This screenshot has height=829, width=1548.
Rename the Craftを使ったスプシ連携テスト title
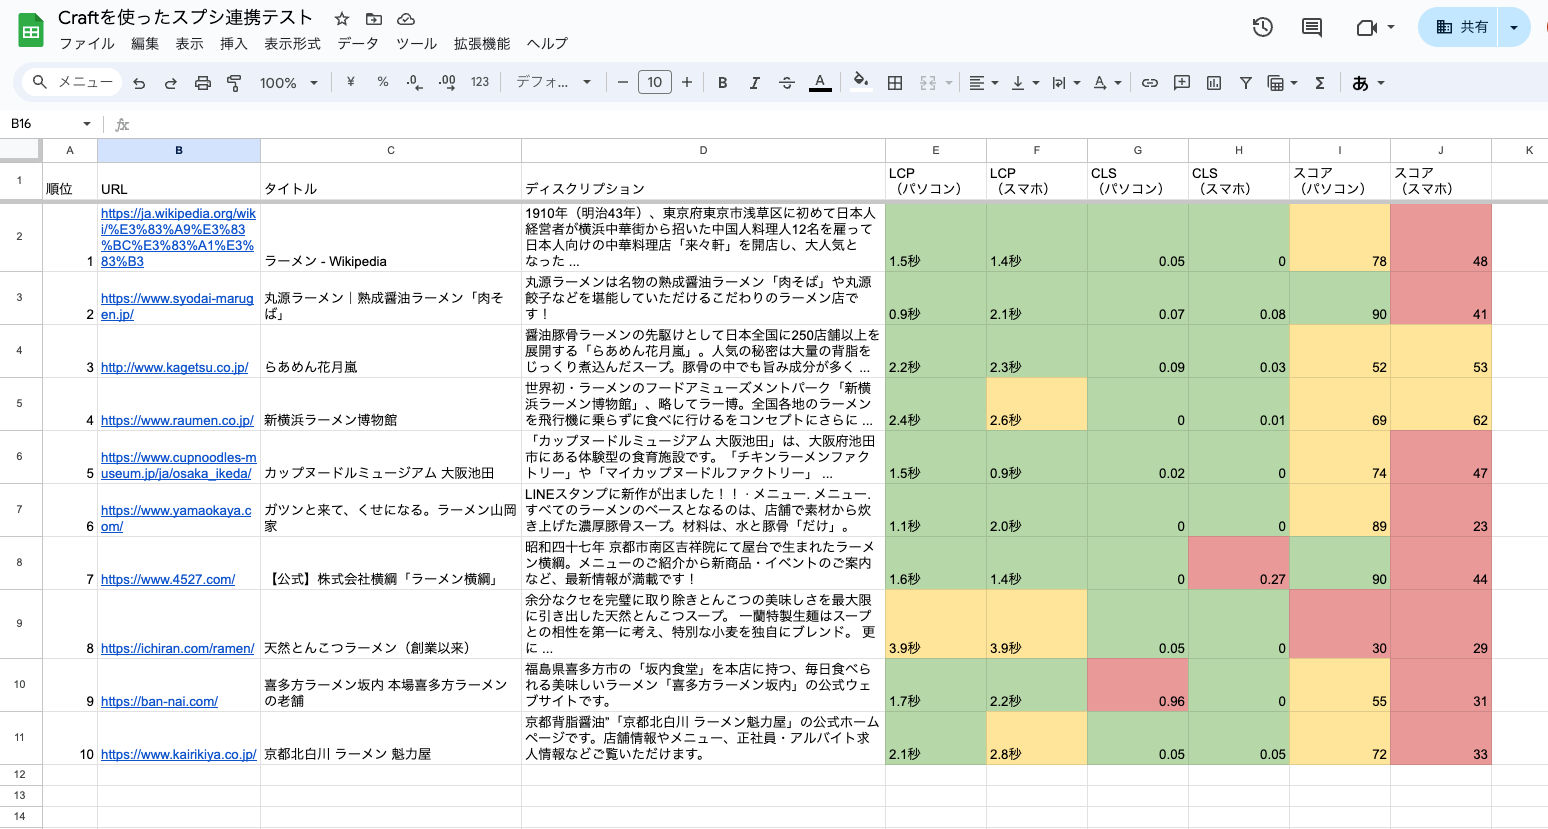click(x=185, y=18)
